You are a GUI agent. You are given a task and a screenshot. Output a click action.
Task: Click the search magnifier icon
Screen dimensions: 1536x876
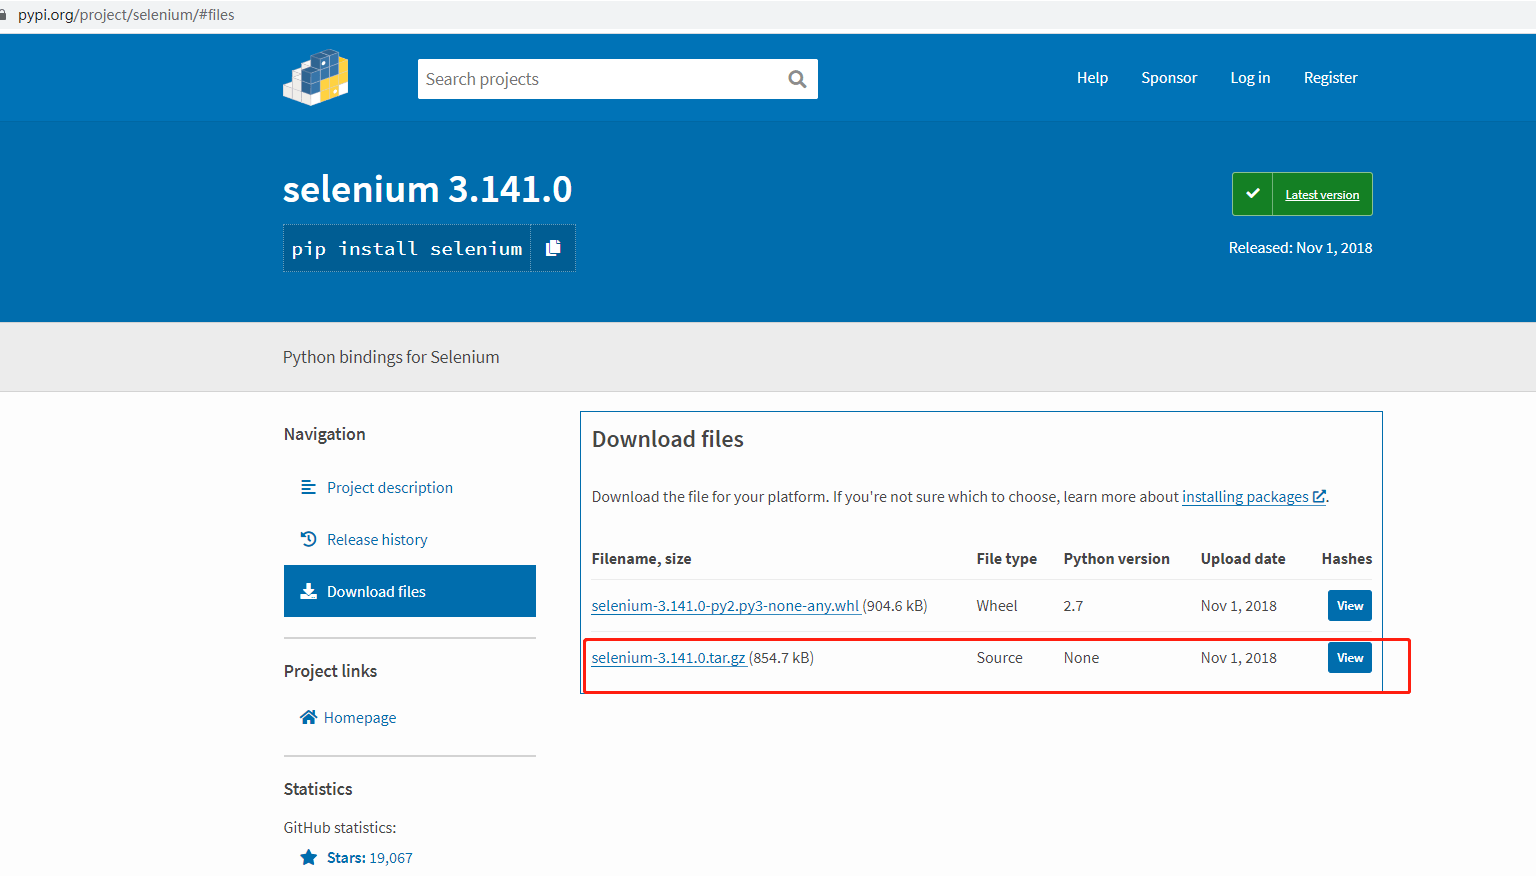pyautogui.click(x=797, y=79)
